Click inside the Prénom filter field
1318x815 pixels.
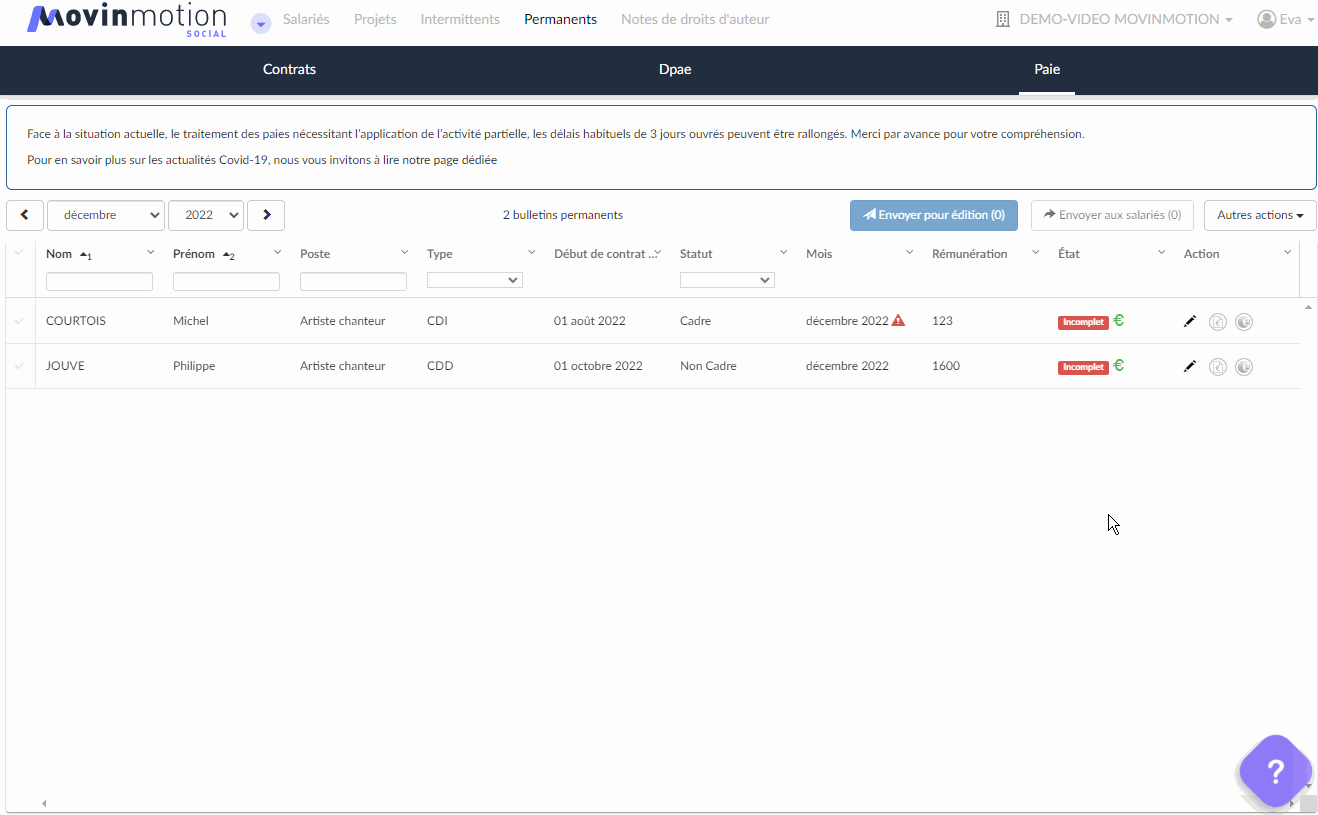226,282
